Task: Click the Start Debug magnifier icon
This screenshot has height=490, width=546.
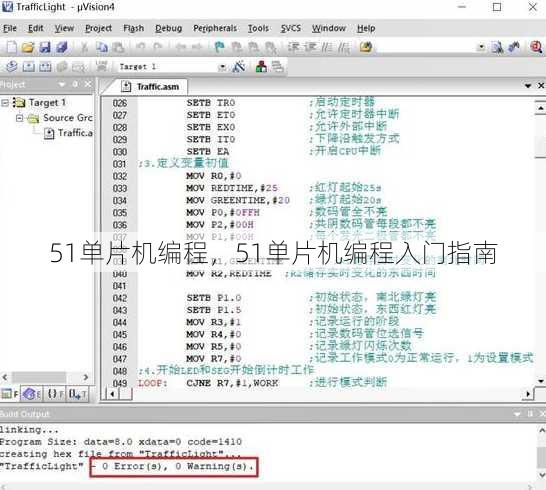Action: coord(536,47)
